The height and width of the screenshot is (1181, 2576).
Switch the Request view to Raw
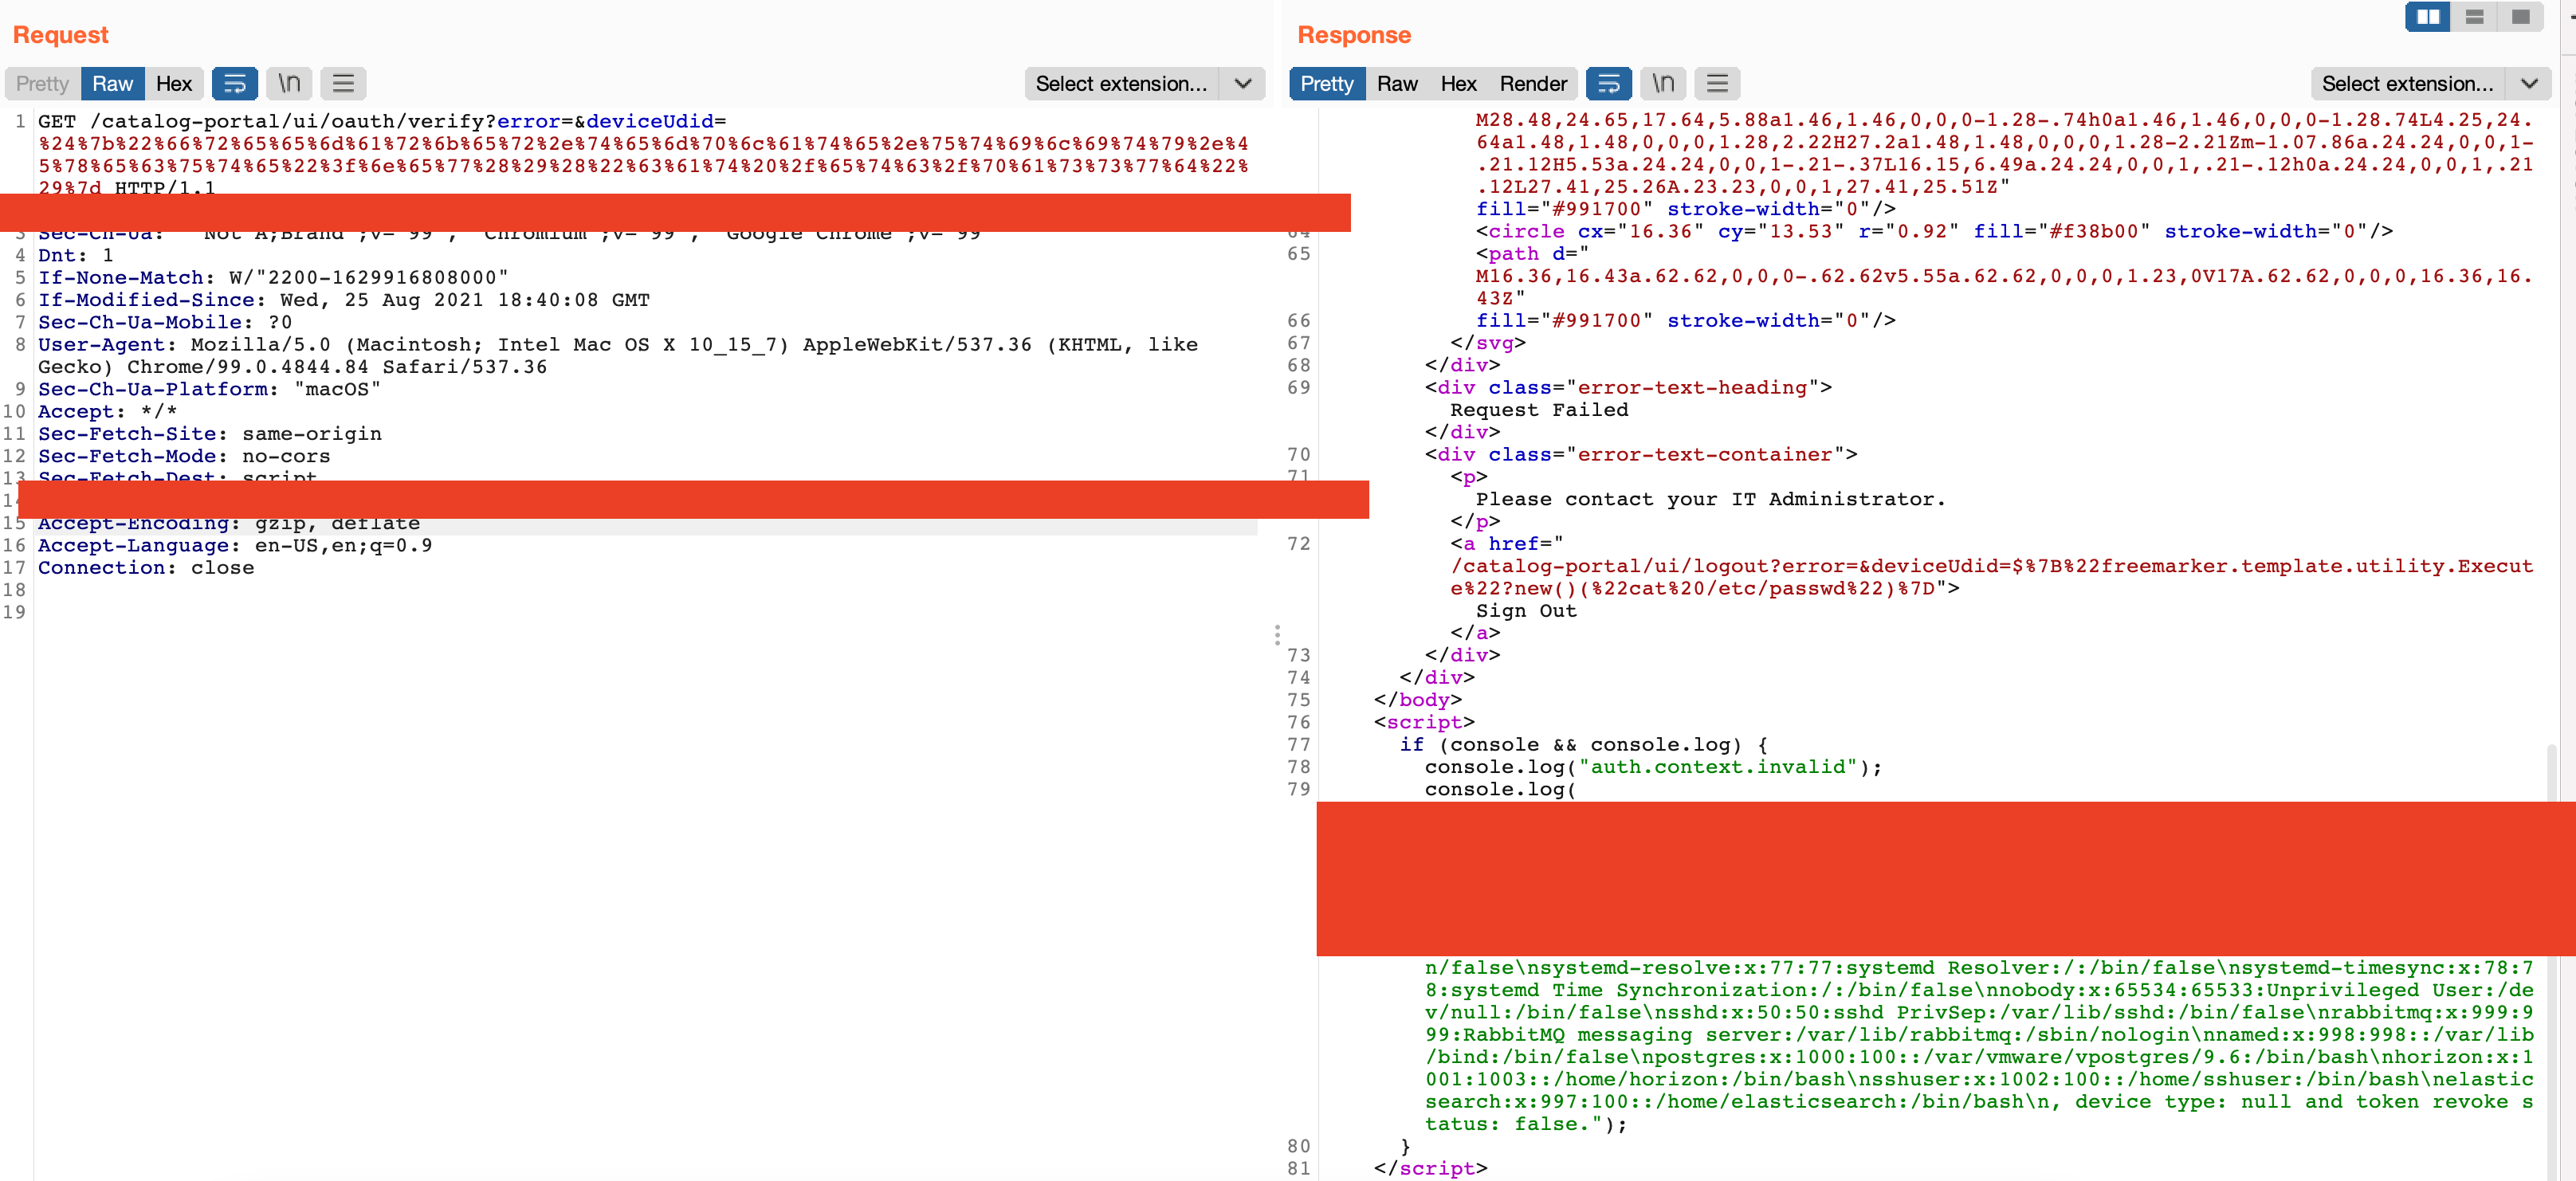pyautogui.click(x=113, y=84)
